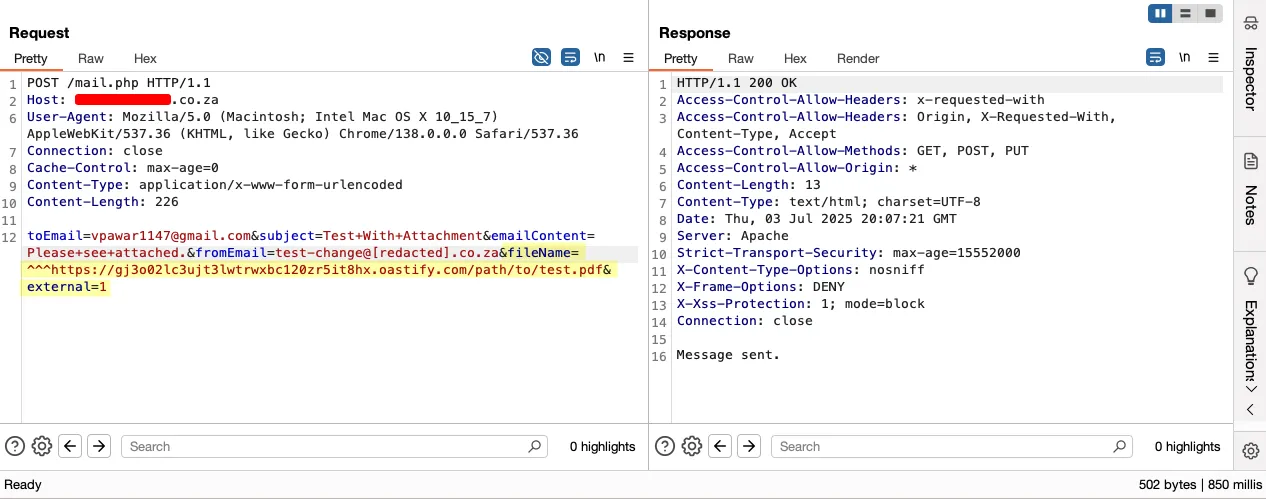Click Response pane '0 highlights' label

[1187, 447]
